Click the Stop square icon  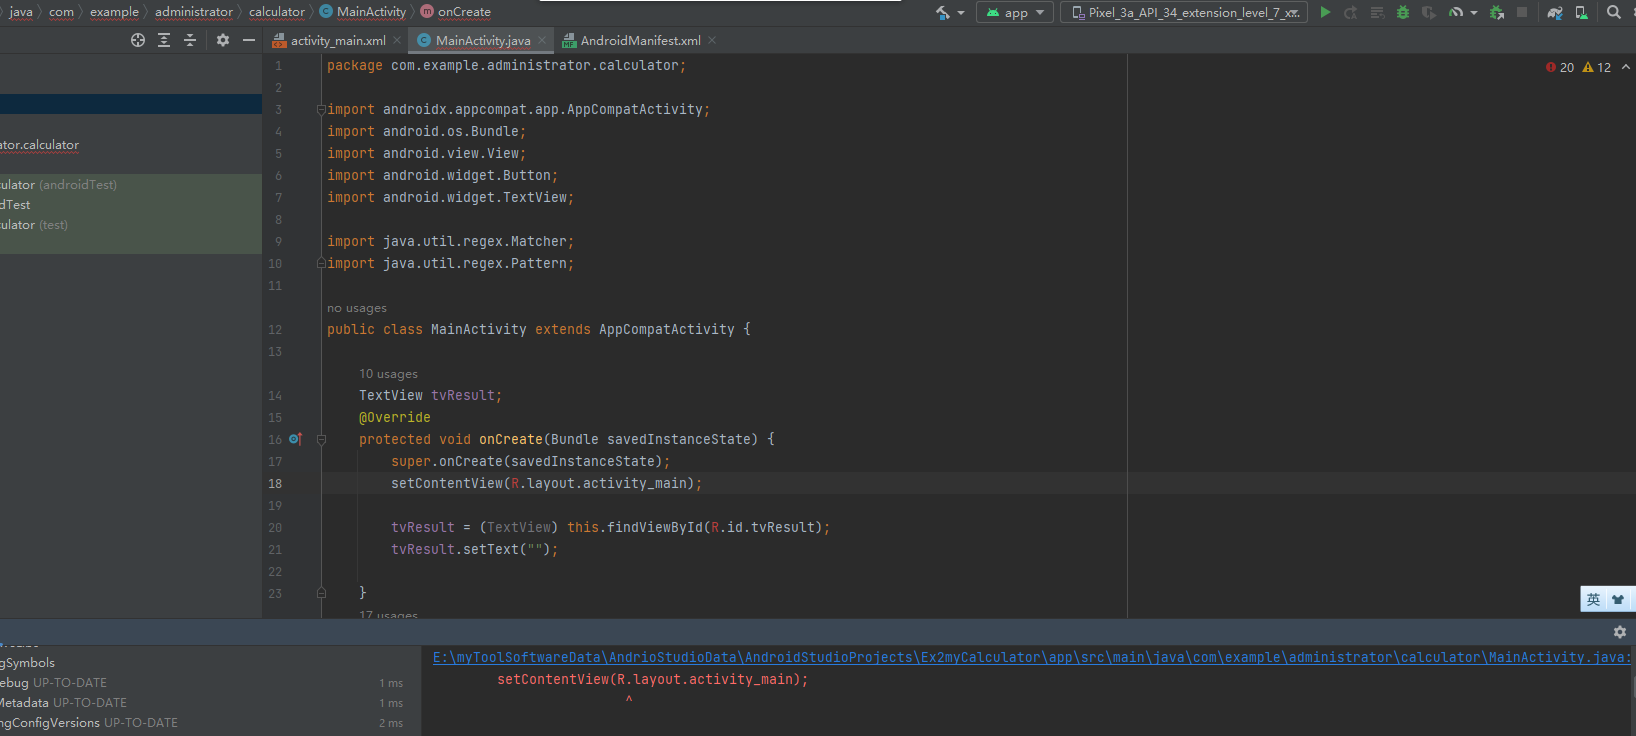1522,13
